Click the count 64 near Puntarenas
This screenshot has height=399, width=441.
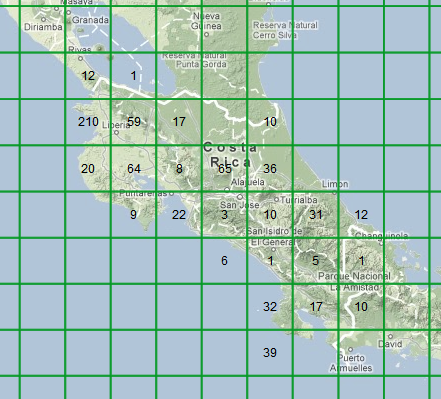coord(133,169)
